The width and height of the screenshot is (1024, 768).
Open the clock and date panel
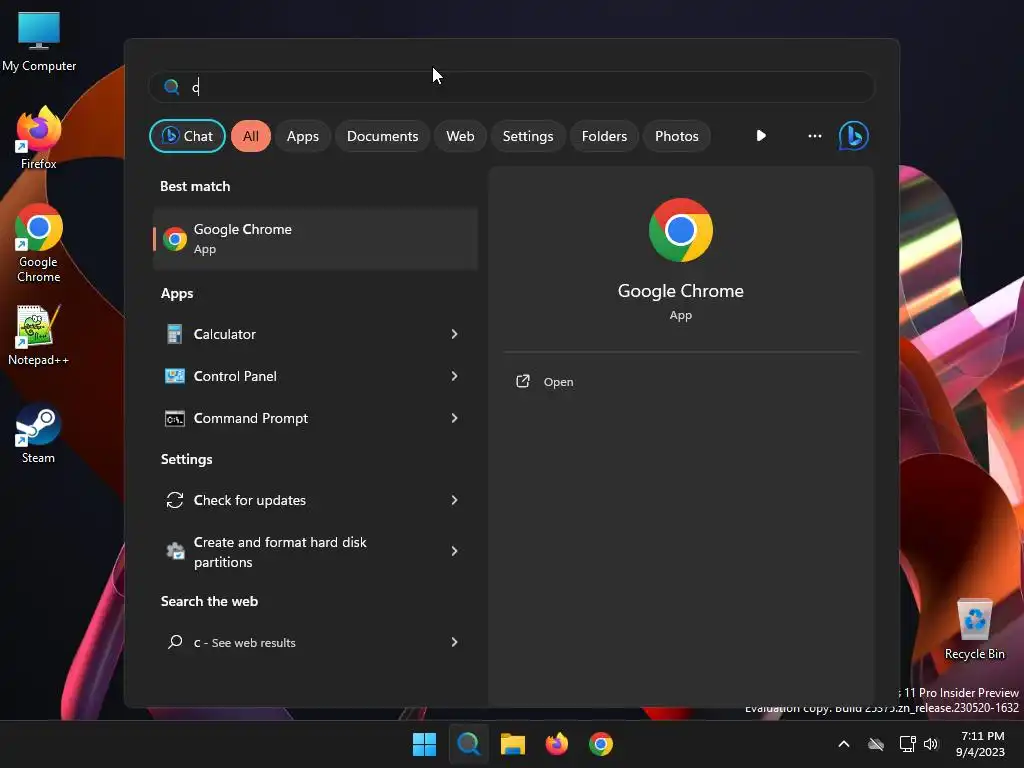pyautogui.click(x=980, y=744)
